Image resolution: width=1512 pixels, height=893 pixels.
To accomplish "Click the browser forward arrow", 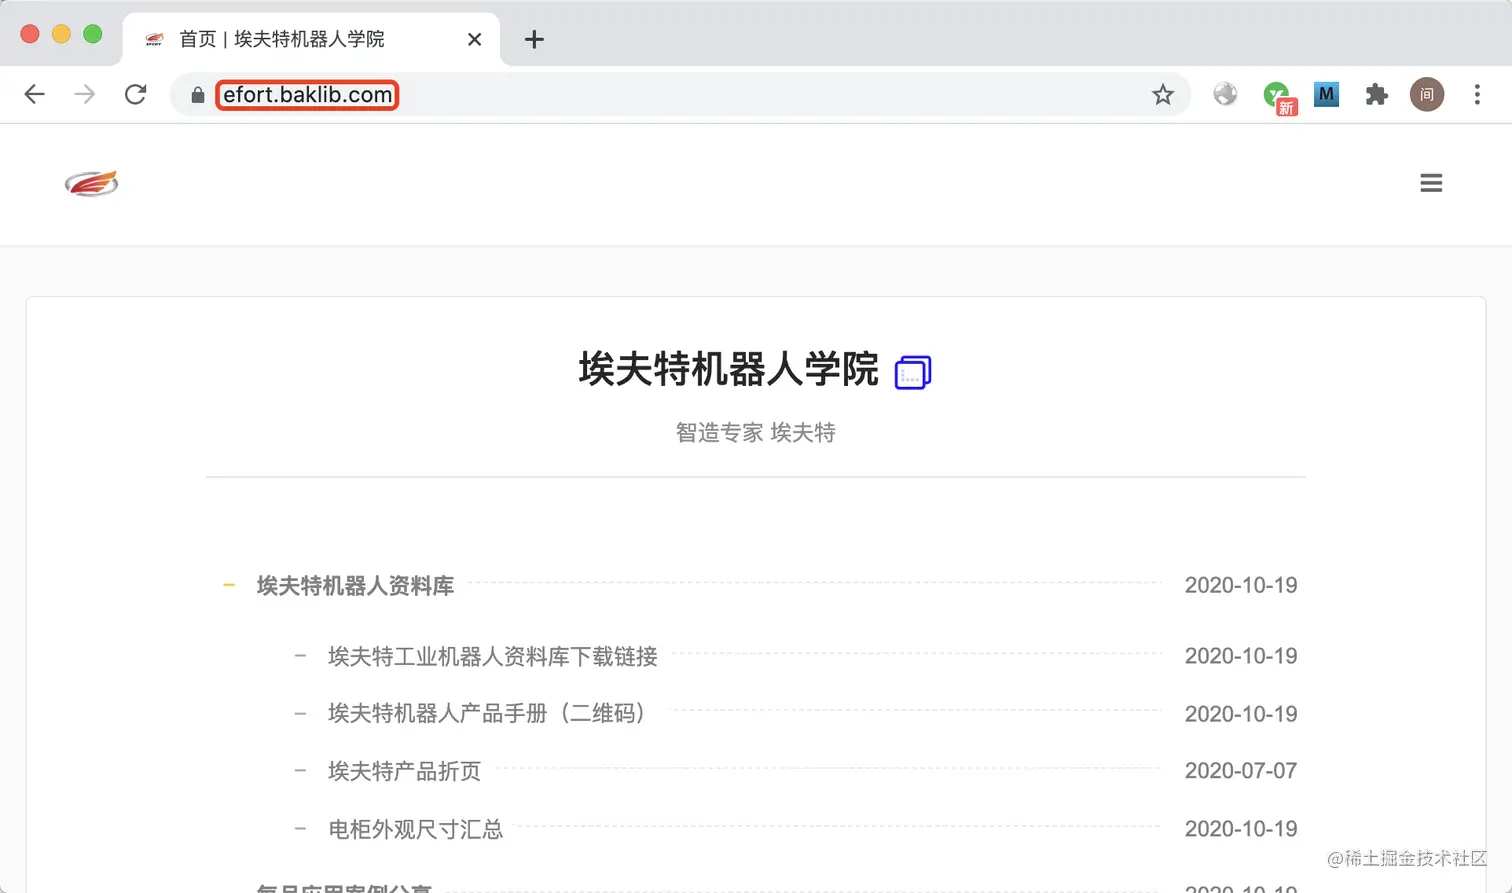I will (85, 94).
